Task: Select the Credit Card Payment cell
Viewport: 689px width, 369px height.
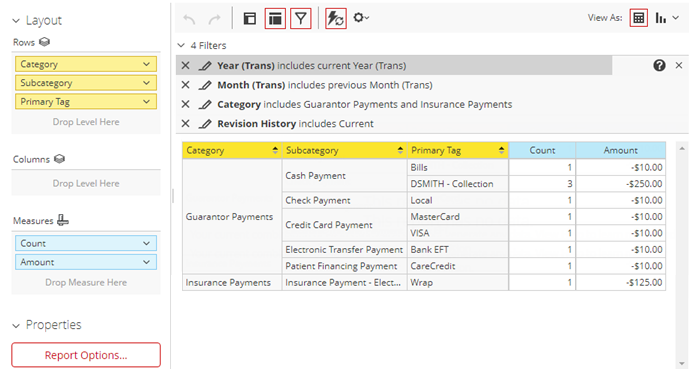Action: 344,225
